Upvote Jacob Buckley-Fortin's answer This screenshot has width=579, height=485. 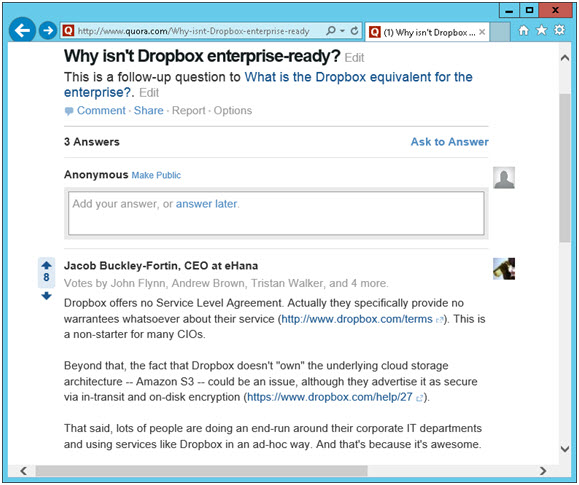tap(46, 265)
